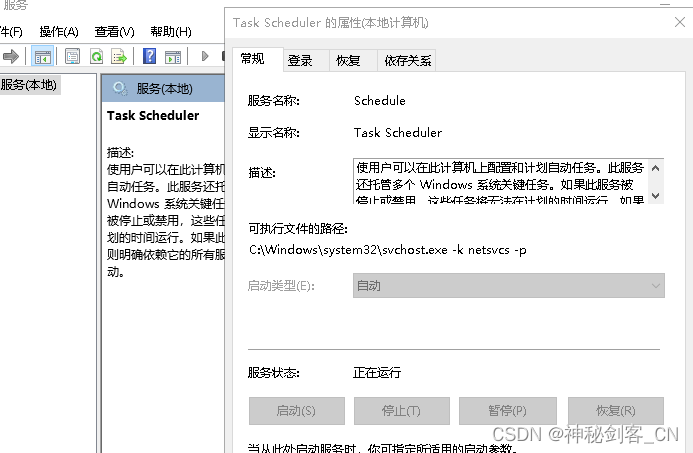Click inside the 描述 text box
This screenshot has width=693, height=453.
500,181
